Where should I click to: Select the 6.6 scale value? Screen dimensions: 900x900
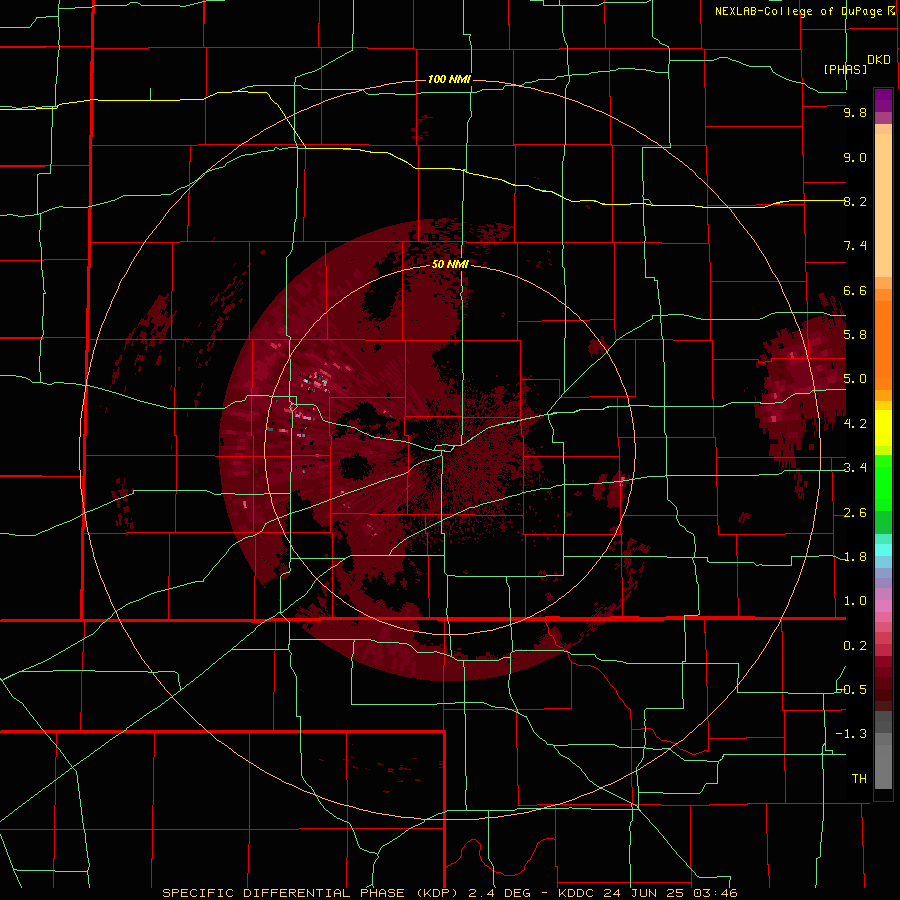point(855,290)
